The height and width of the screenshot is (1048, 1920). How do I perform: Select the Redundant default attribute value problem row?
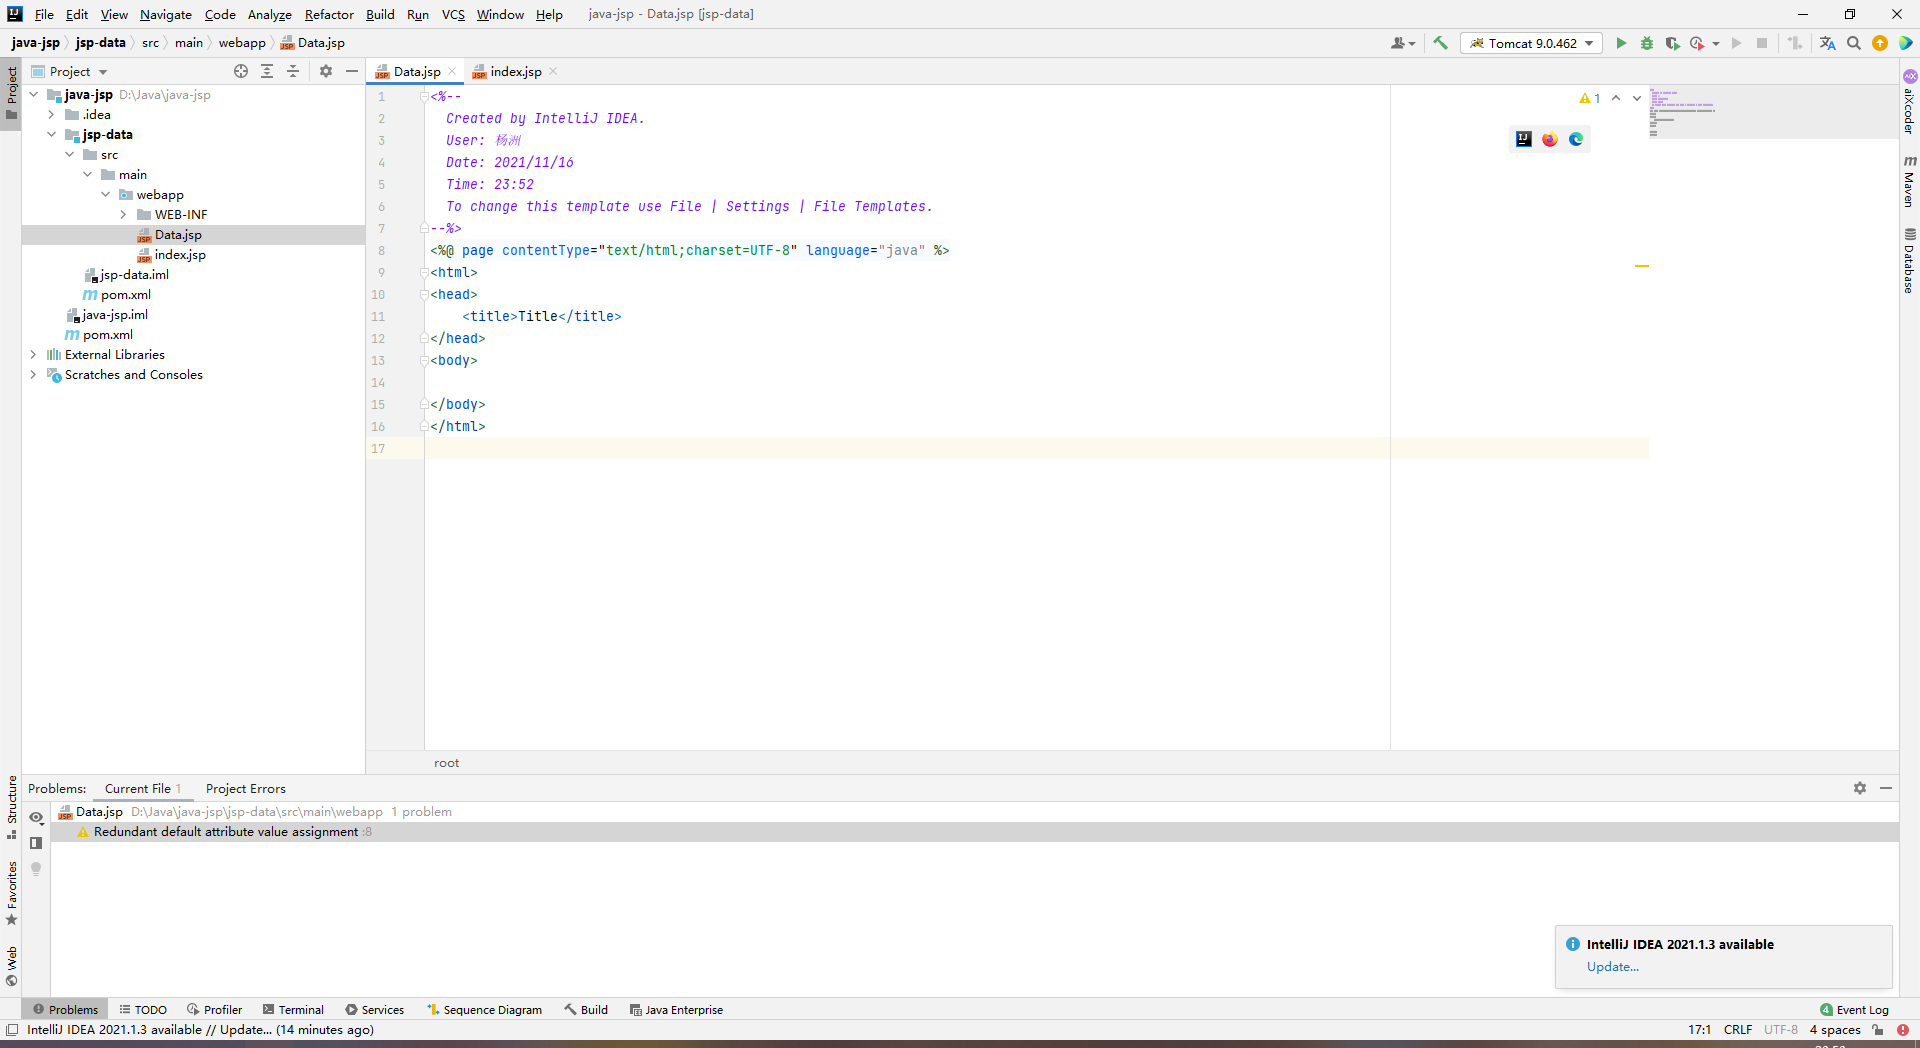974,832
